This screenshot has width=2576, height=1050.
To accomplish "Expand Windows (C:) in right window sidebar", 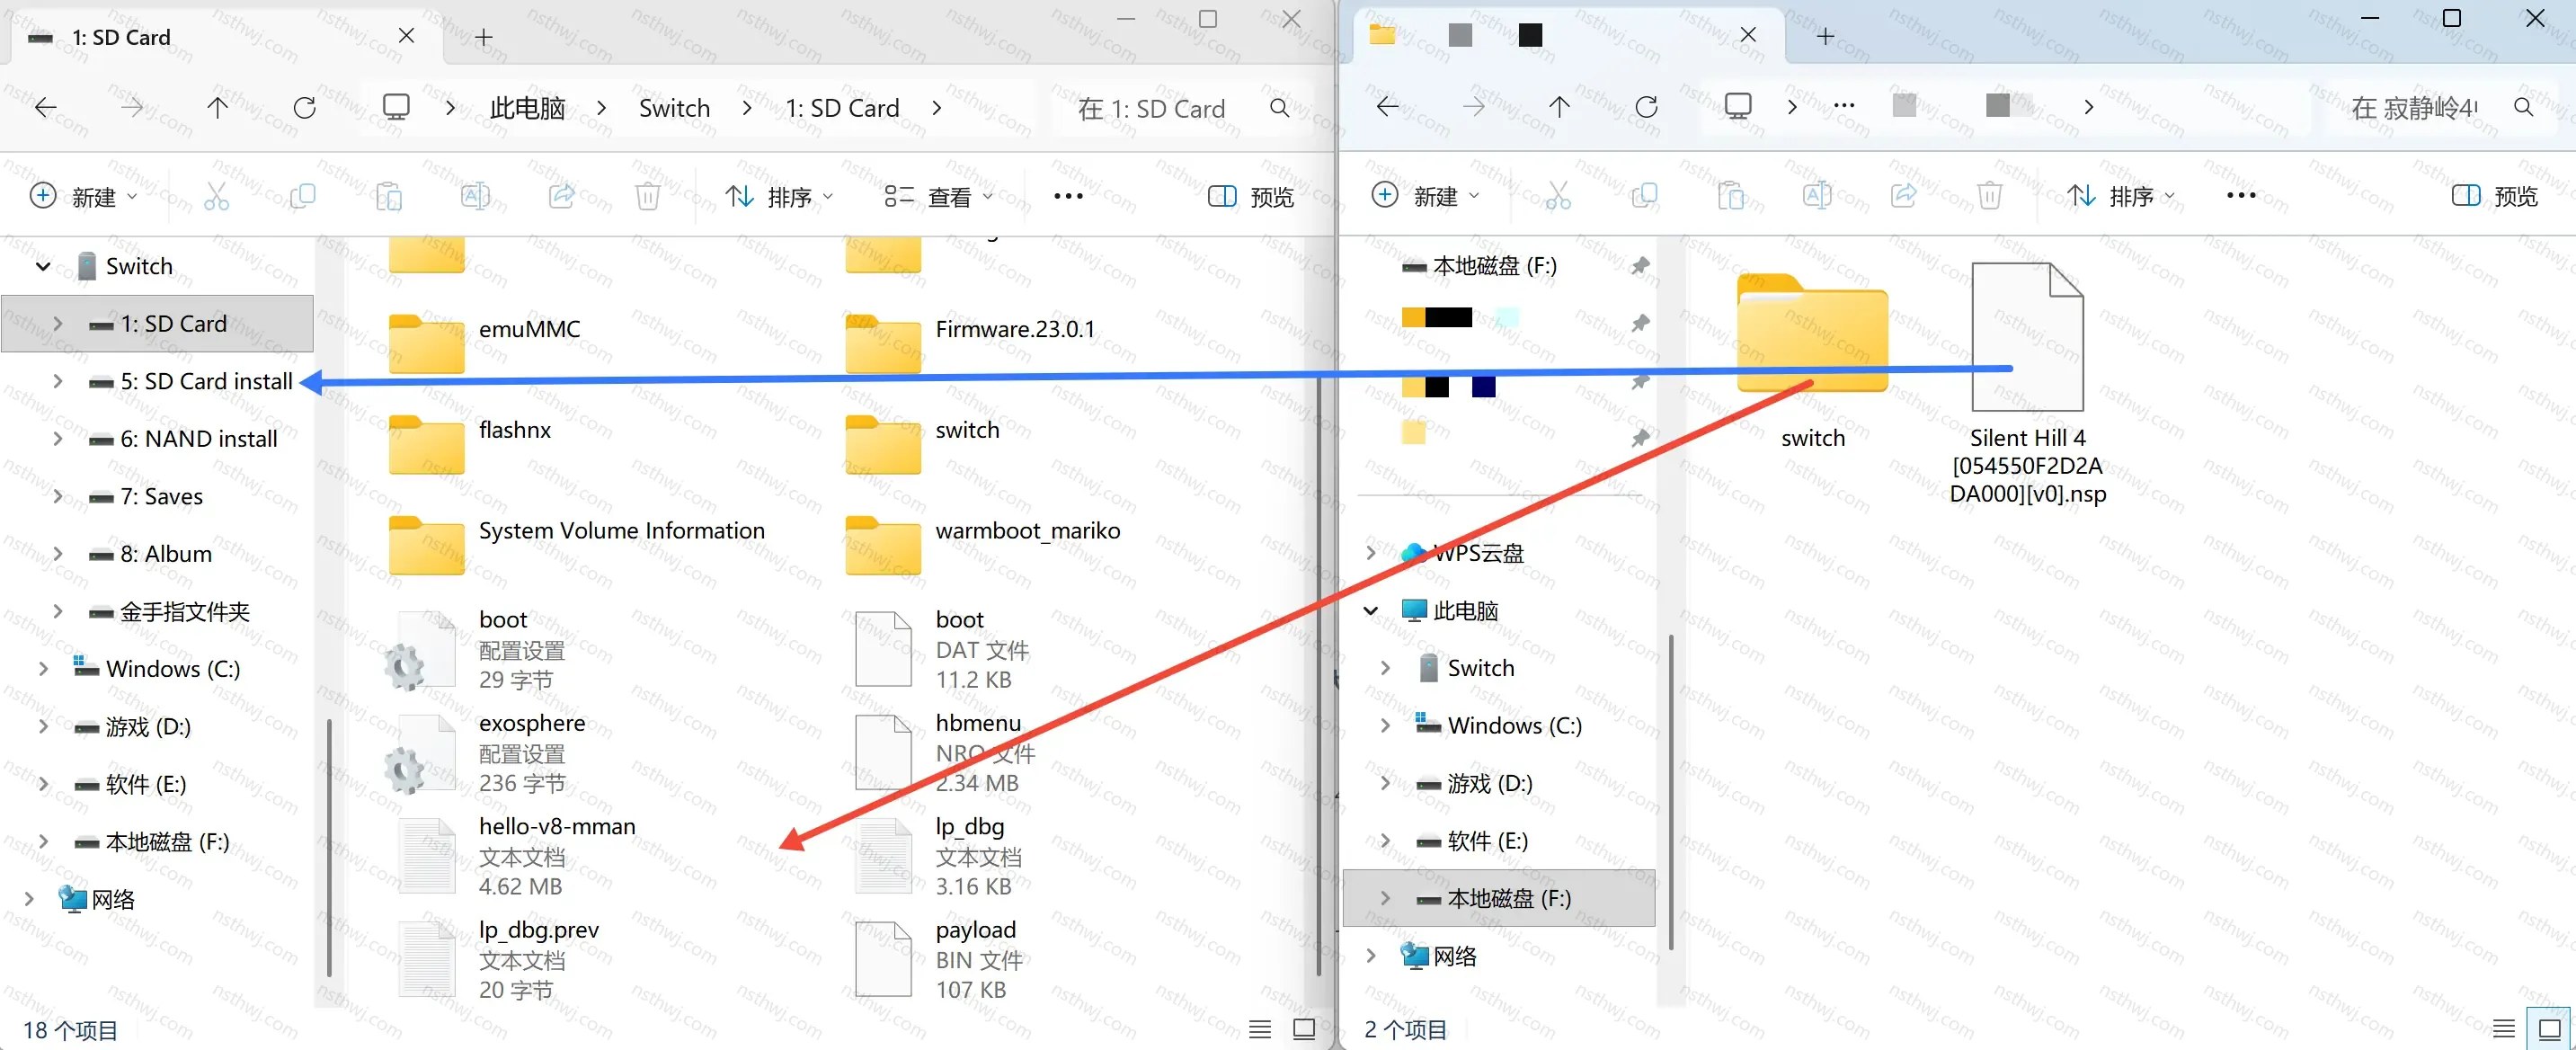I will pos(1385,725).
